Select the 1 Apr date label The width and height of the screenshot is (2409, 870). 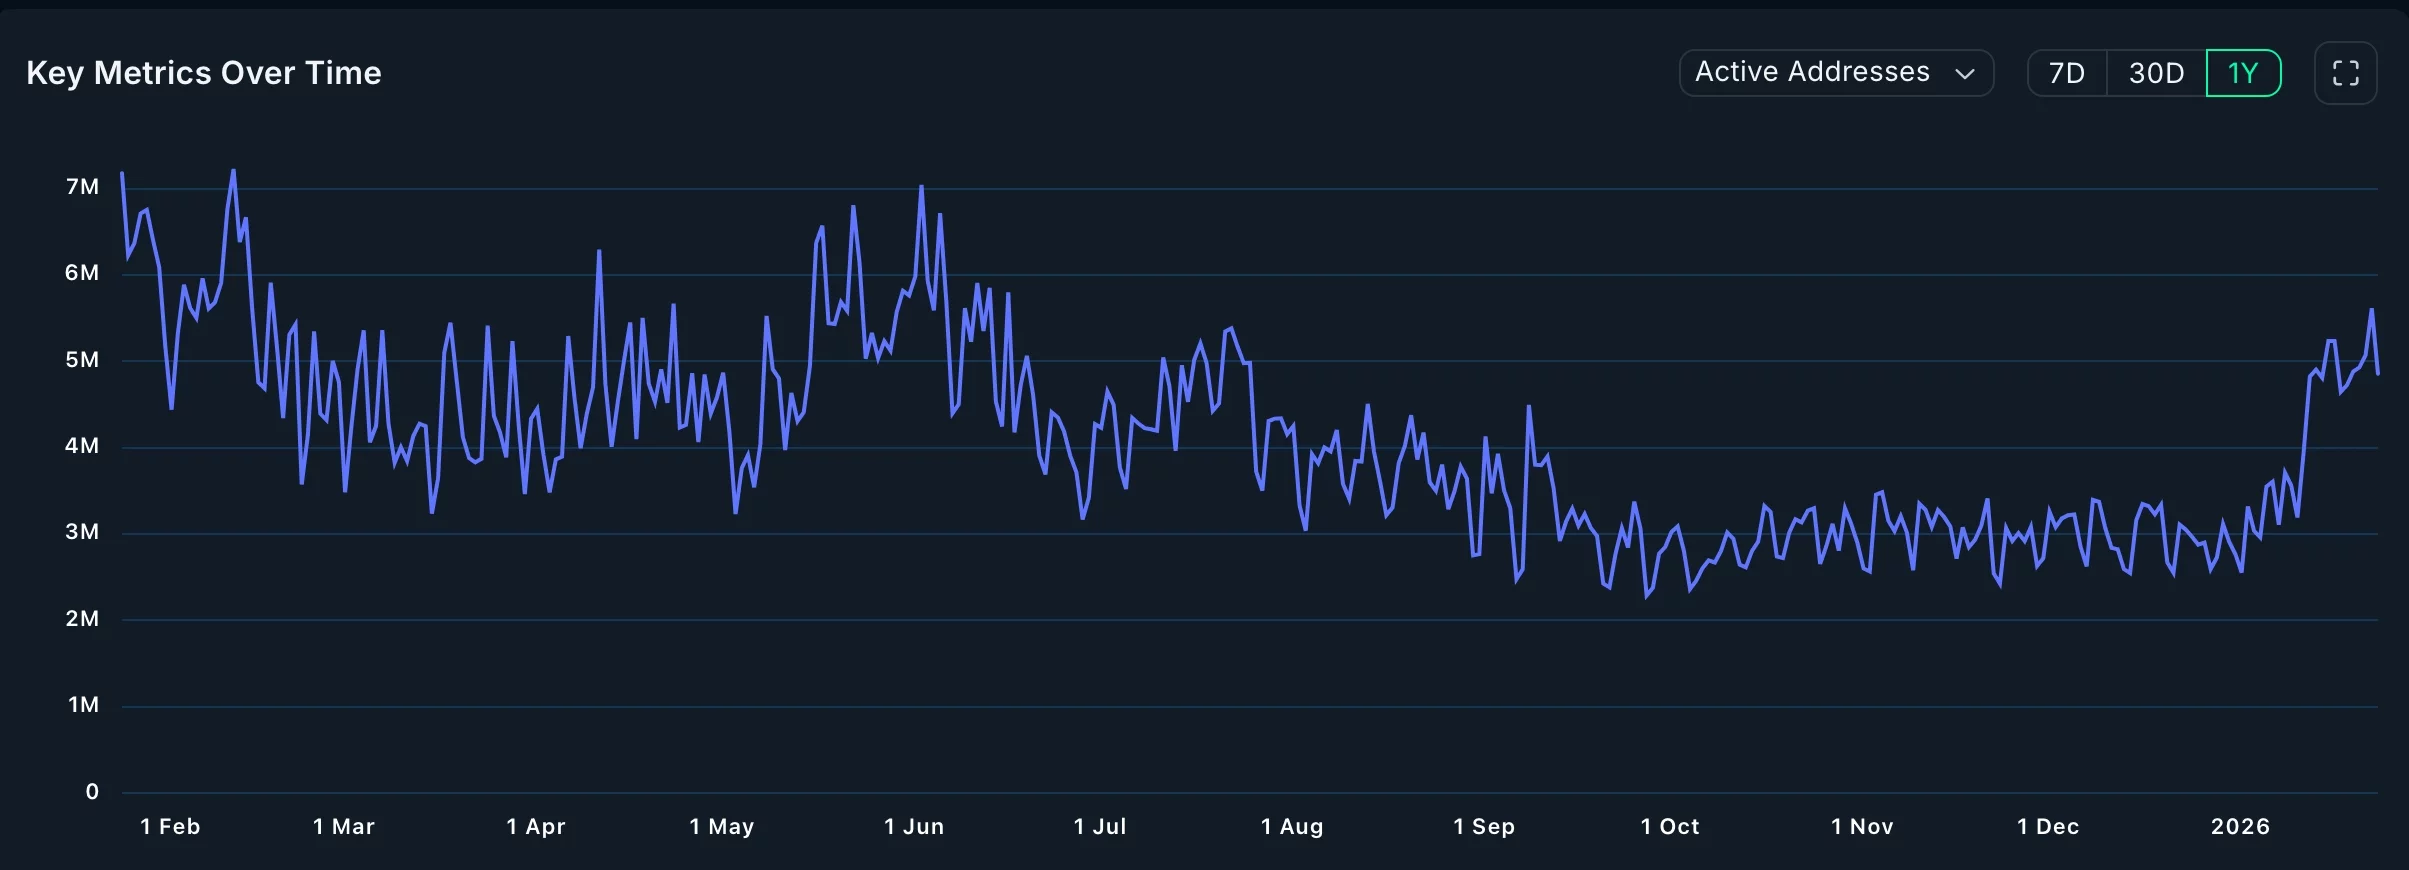coord(536,826)
